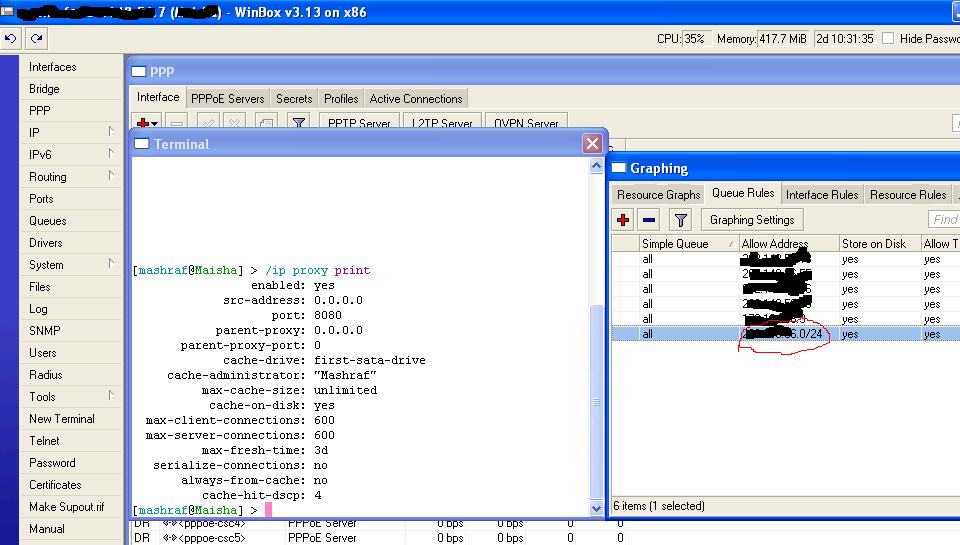Image resolution: width=960 pixels, height=545 pixels.
Task: Tick the Hide Passwords checkbox
Action: (888, 39)
